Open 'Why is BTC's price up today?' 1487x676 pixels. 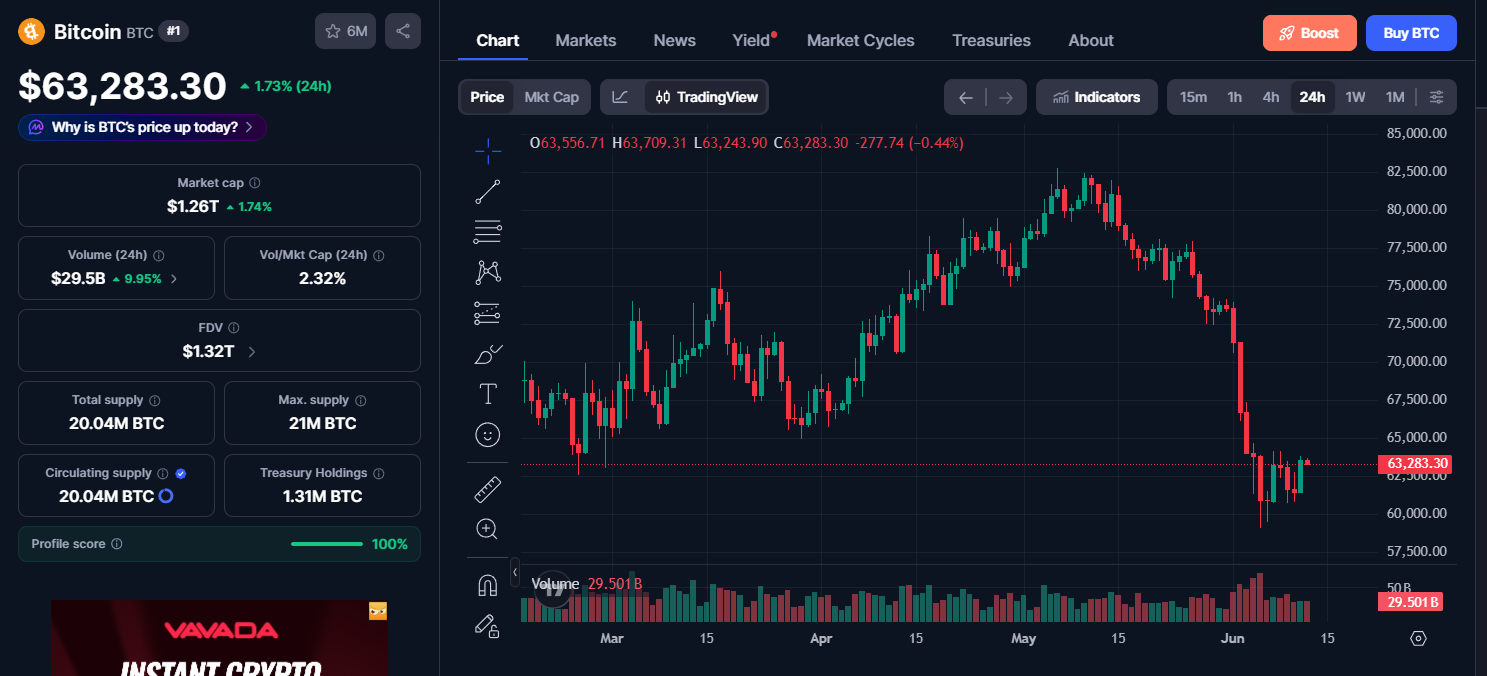142,127
